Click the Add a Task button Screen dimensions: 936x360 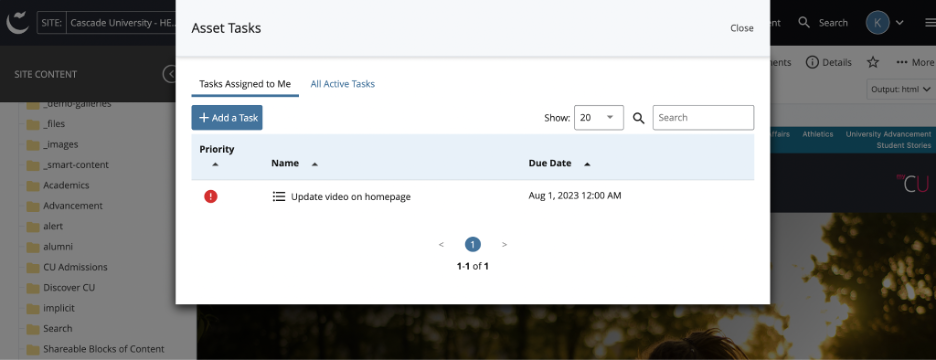[227, 118]
